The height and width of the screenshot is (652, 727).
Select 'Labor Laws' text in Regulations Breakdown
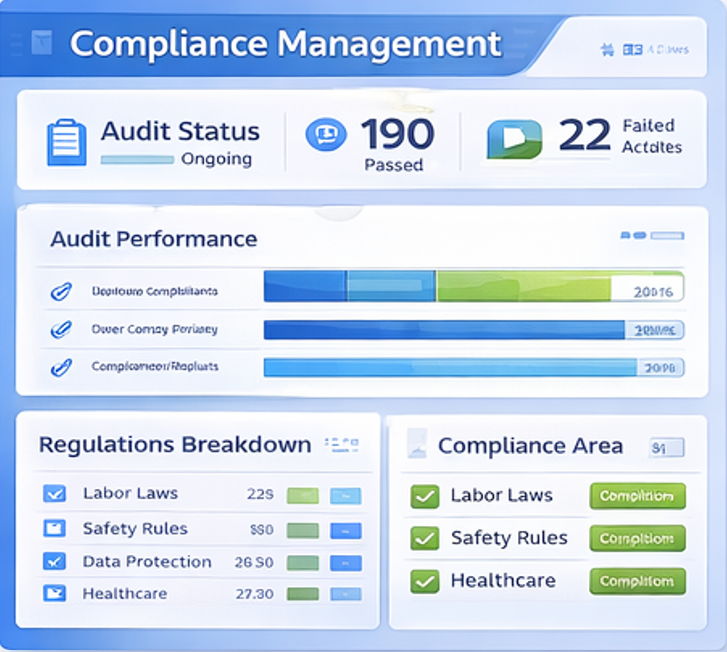(x=130, y=493)
